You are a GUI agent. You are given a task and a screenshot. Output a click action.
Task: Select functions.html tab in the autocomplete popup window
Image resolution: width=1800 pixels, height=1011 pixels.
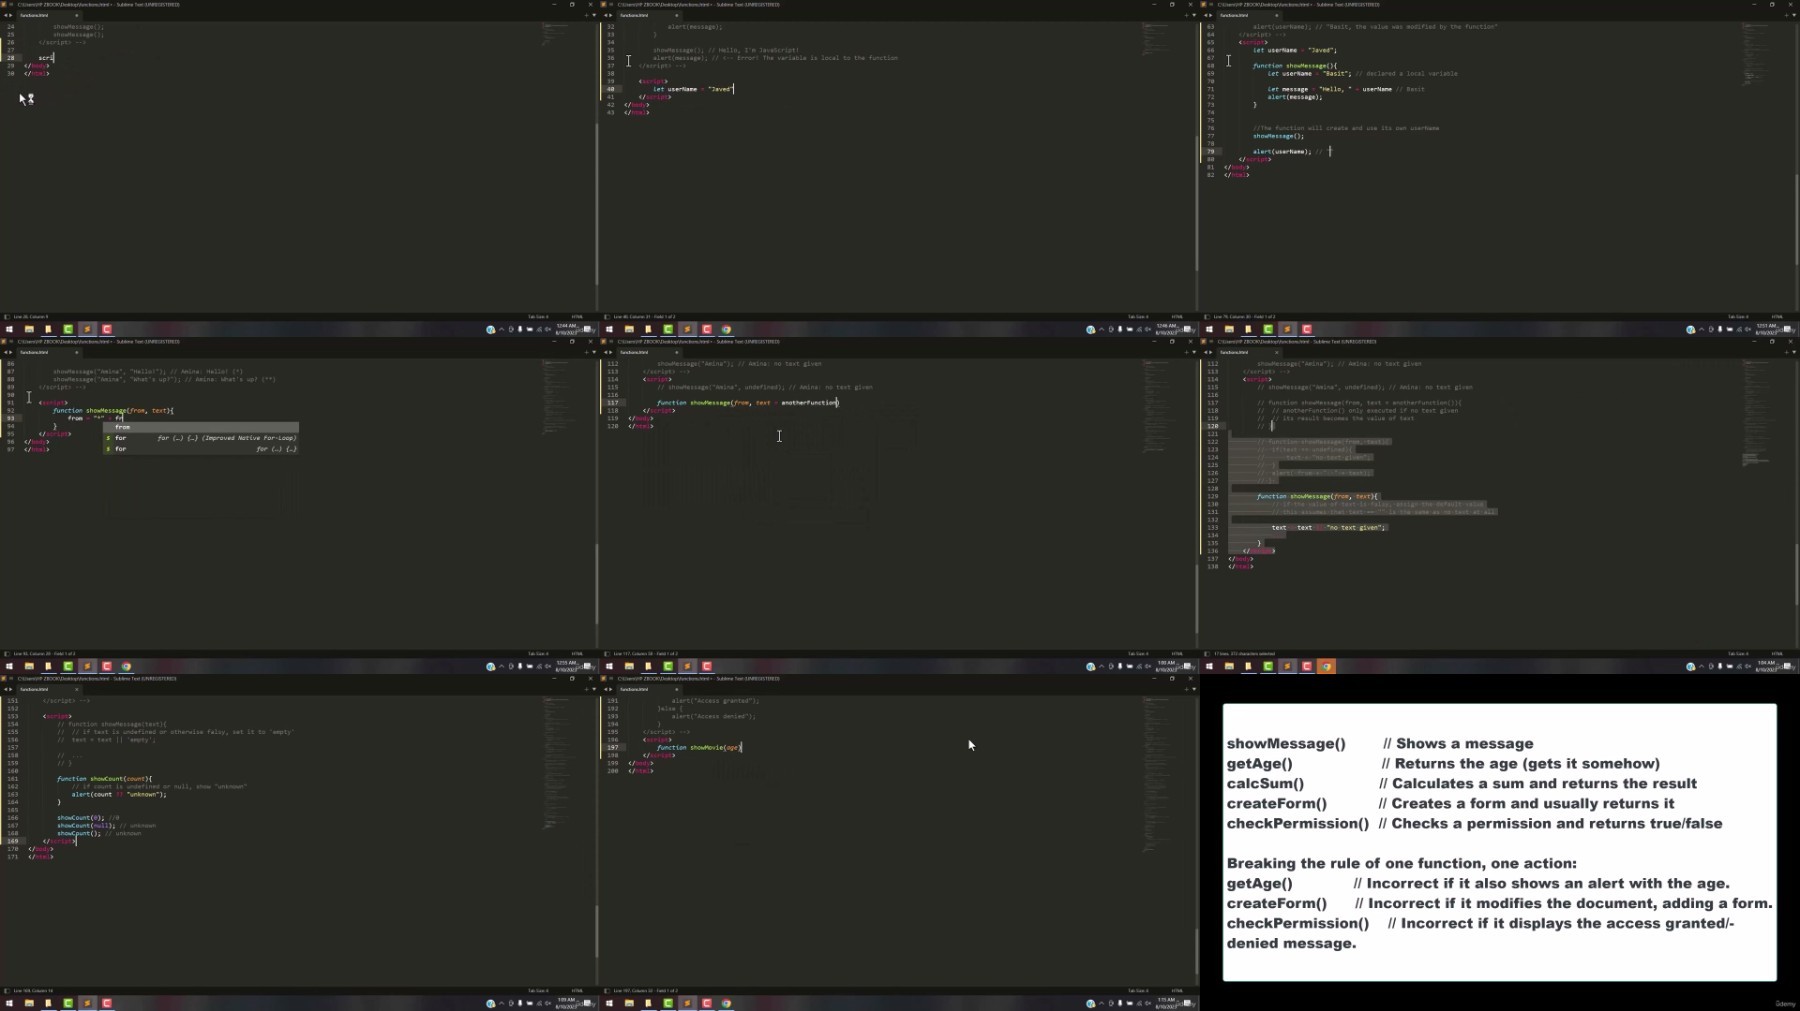(x=48, y=352)
